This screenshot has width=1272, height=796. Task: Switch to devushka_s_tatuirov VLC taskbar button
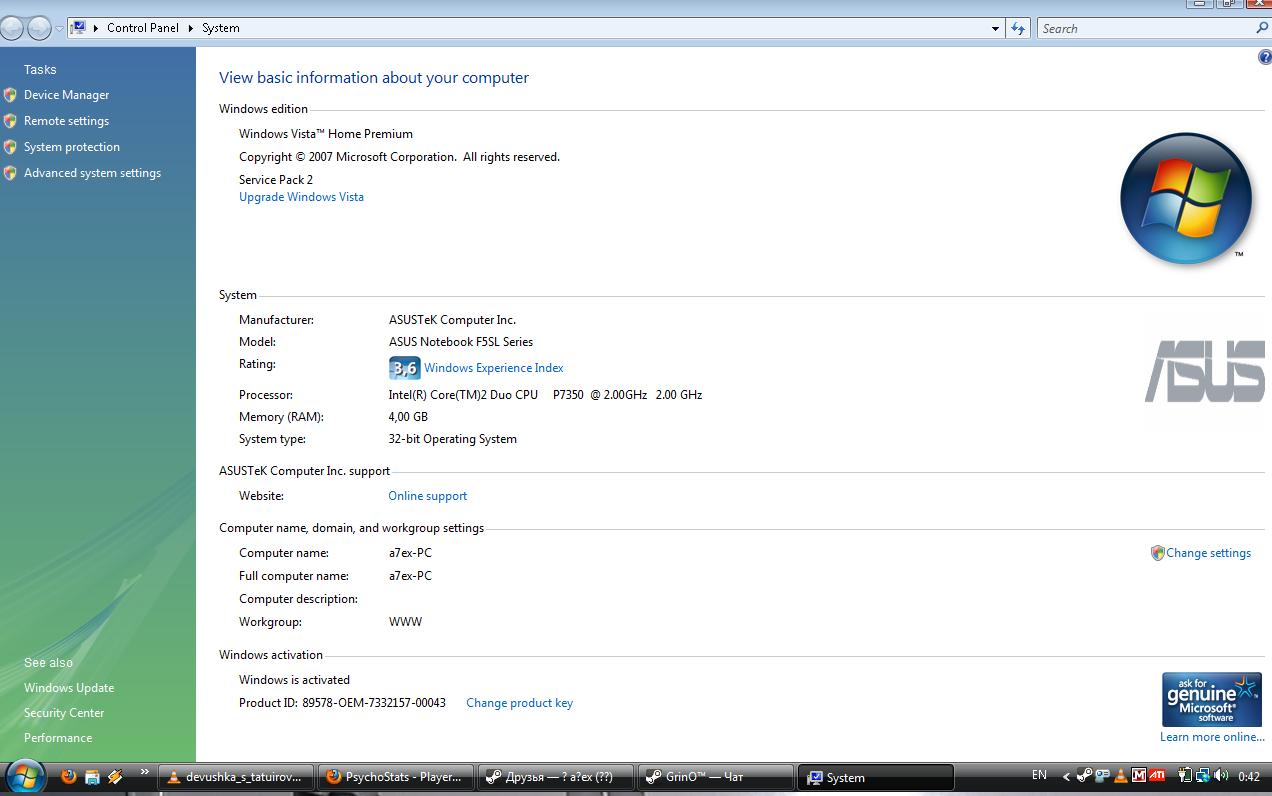(236, 777)
